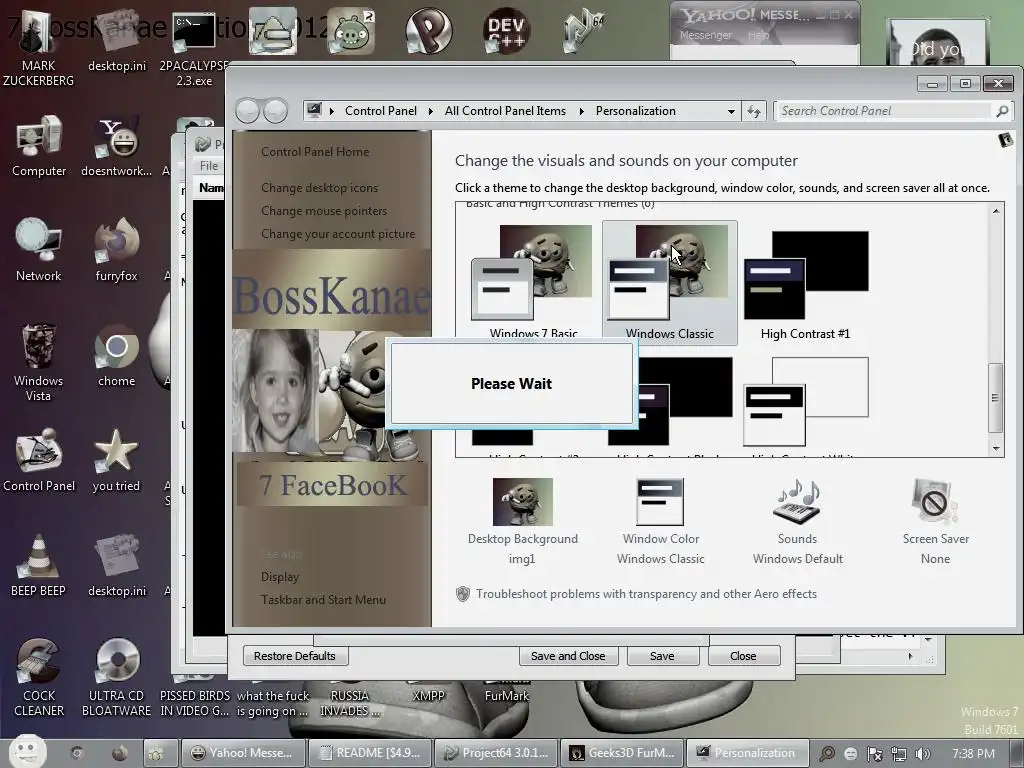This screenshot has height=768, width=1024.
Task: Click theme list scroll up arrow
Action: pos(995,211)
